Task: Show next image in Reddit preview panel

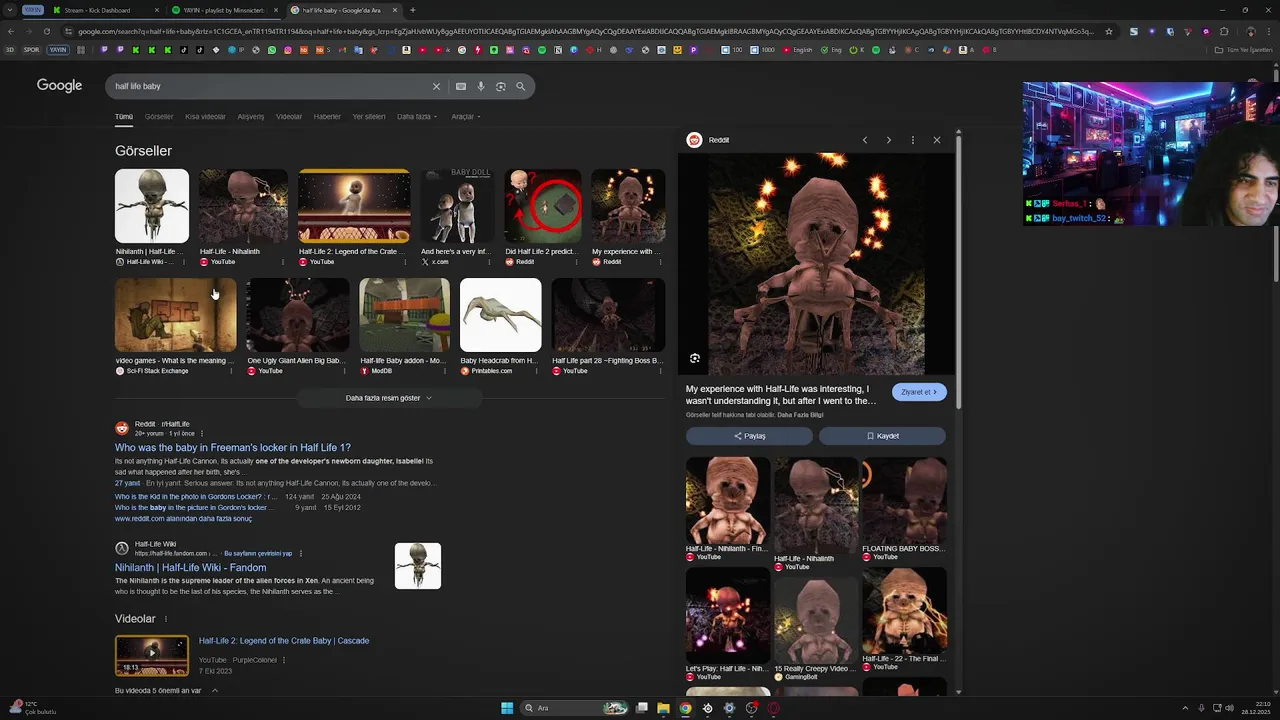Action: click(x=888, y=140)
